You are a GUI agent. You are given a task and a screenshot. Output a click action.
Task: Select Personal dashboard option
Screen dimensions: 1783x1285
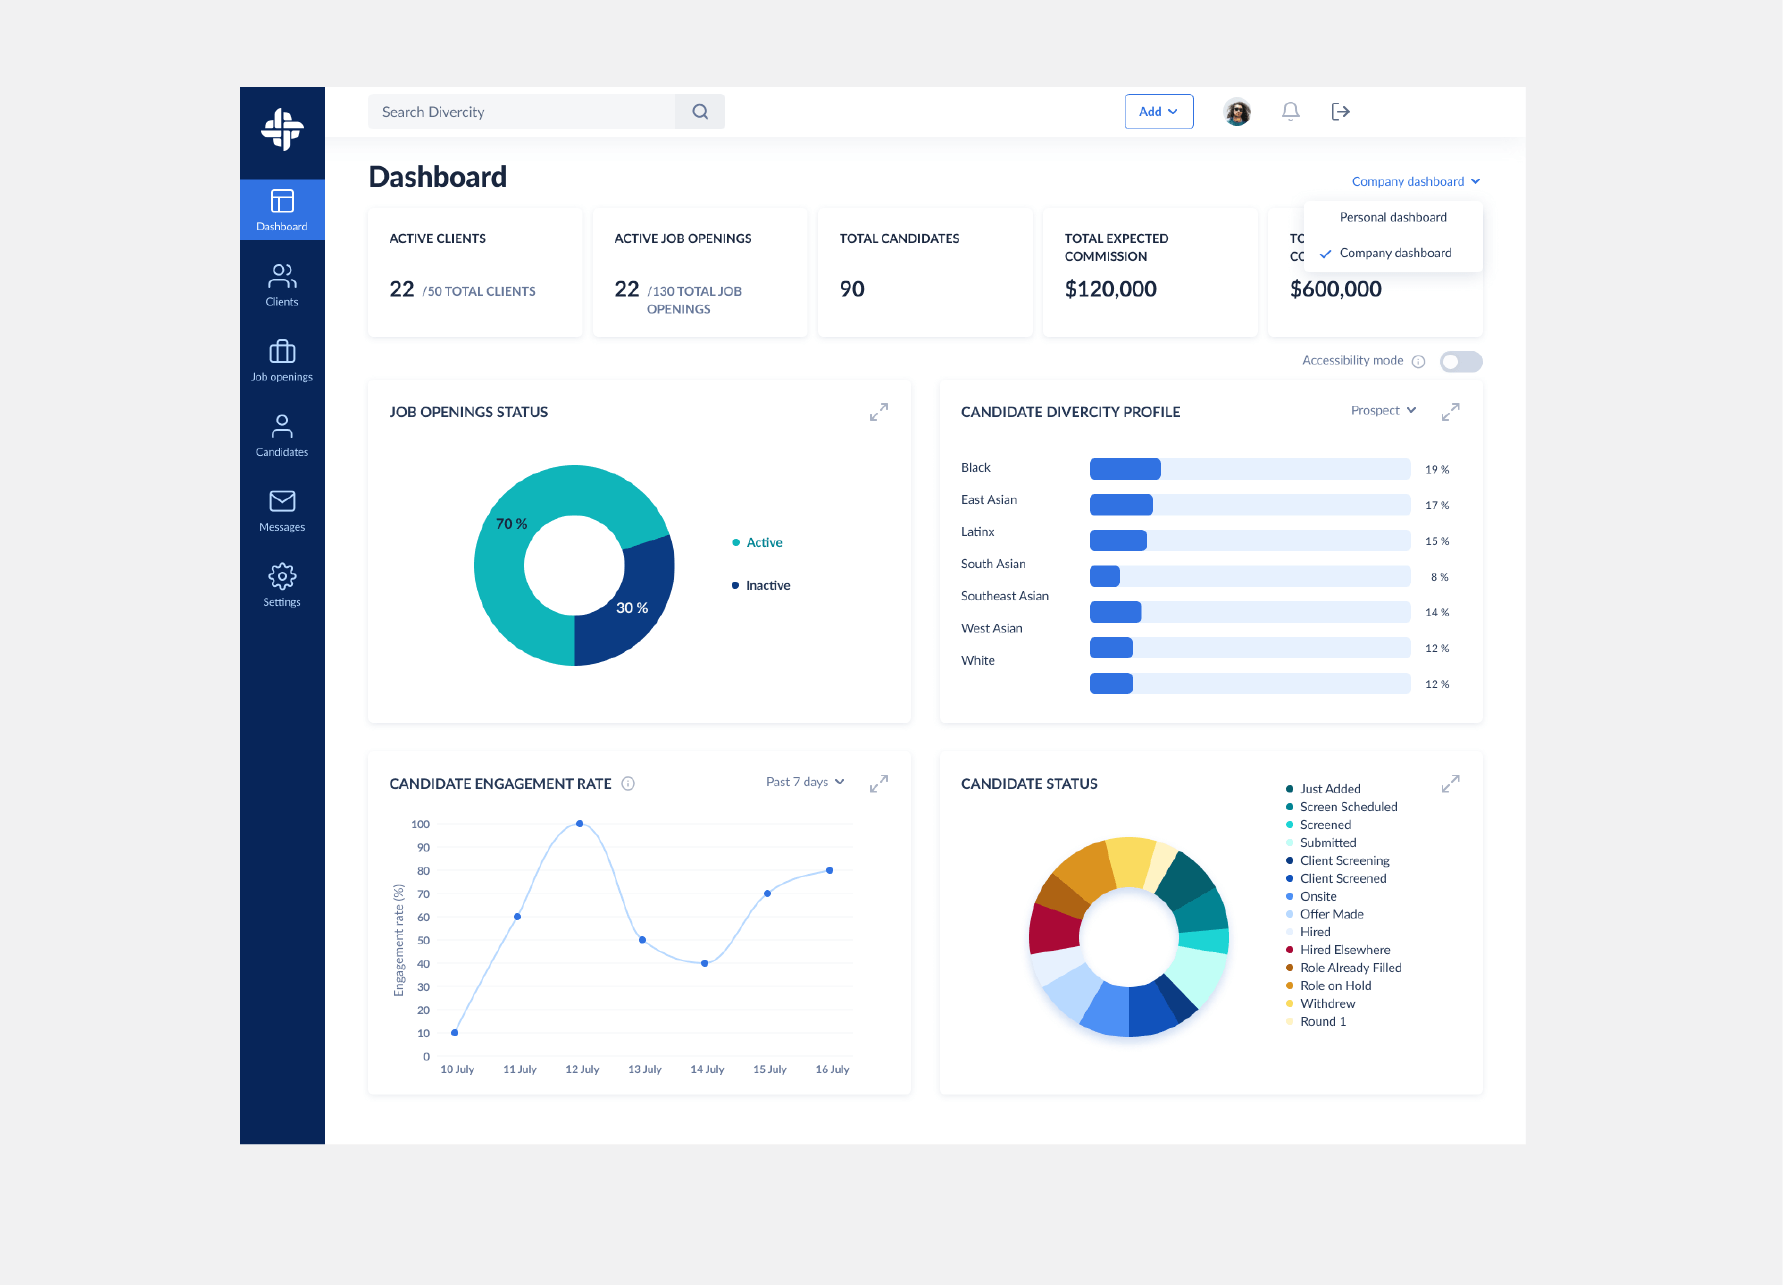click(1393, 218)
